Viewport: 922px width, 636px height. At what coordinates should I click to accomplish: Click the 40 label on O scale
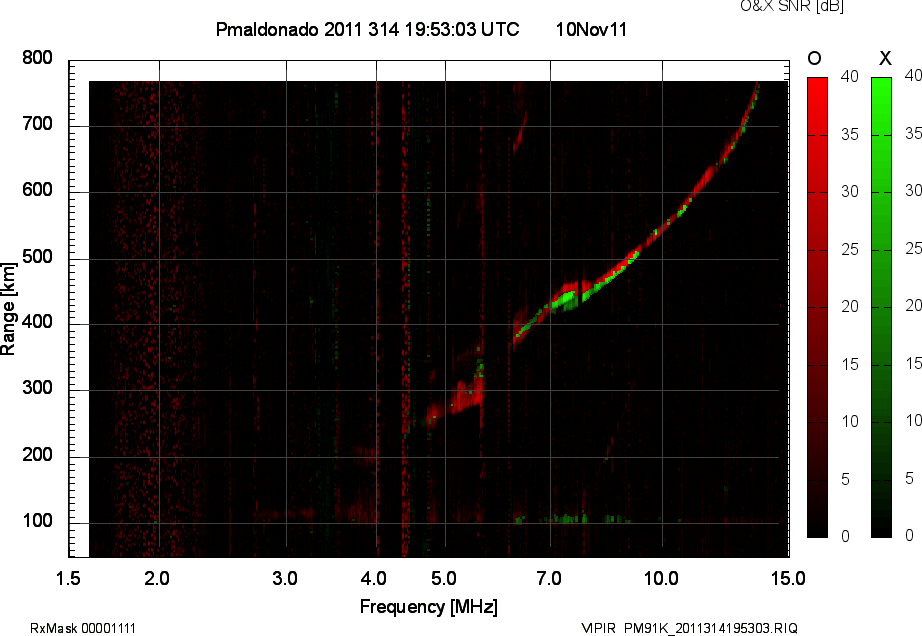tap(850, 76)
